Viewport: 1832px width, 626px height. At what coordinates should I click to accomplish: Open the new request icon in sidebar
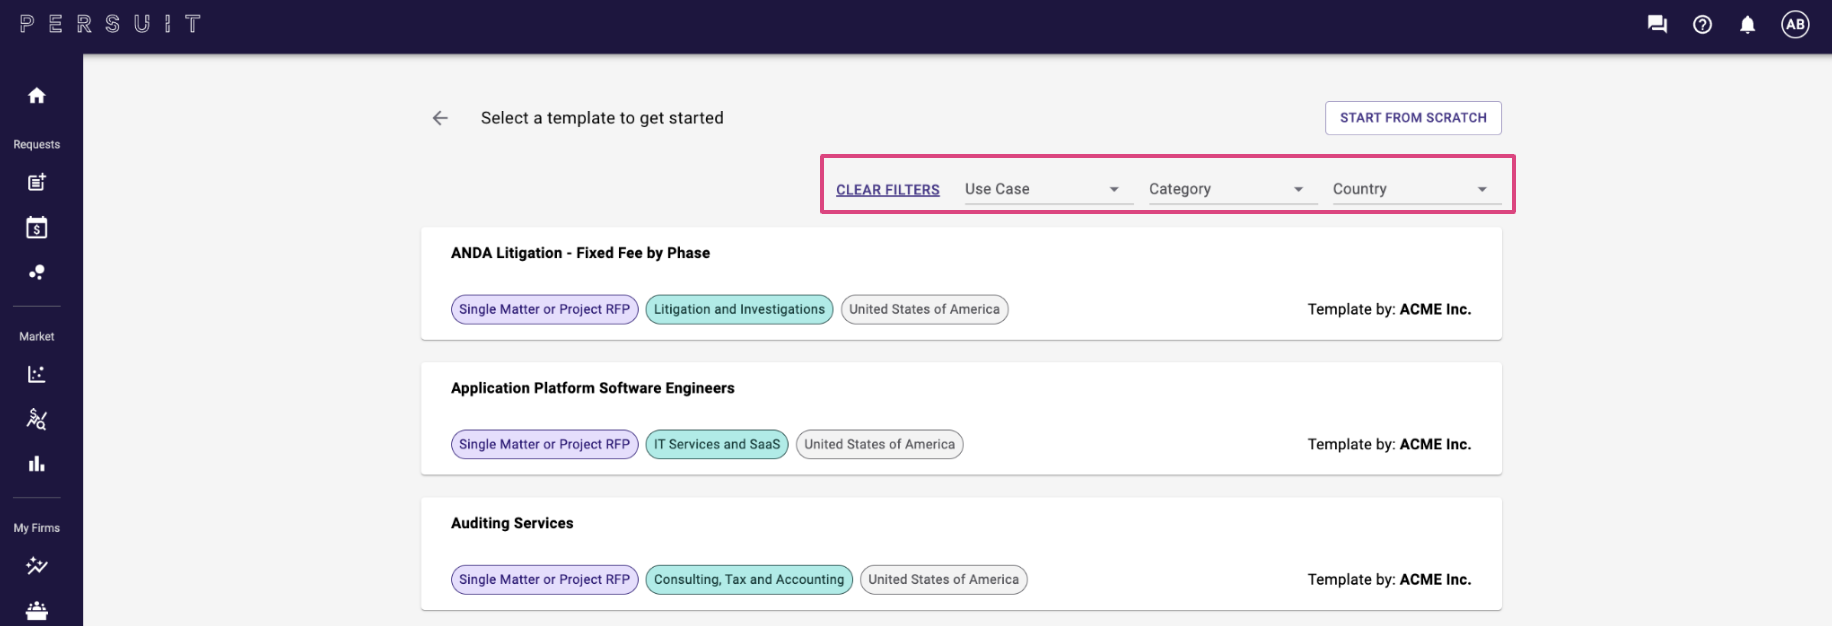37,182
